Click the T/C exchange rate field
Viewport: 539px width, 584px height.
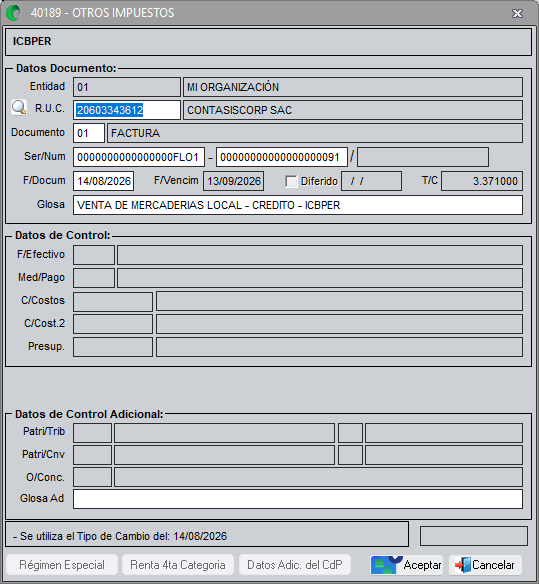tap(482, 181)
